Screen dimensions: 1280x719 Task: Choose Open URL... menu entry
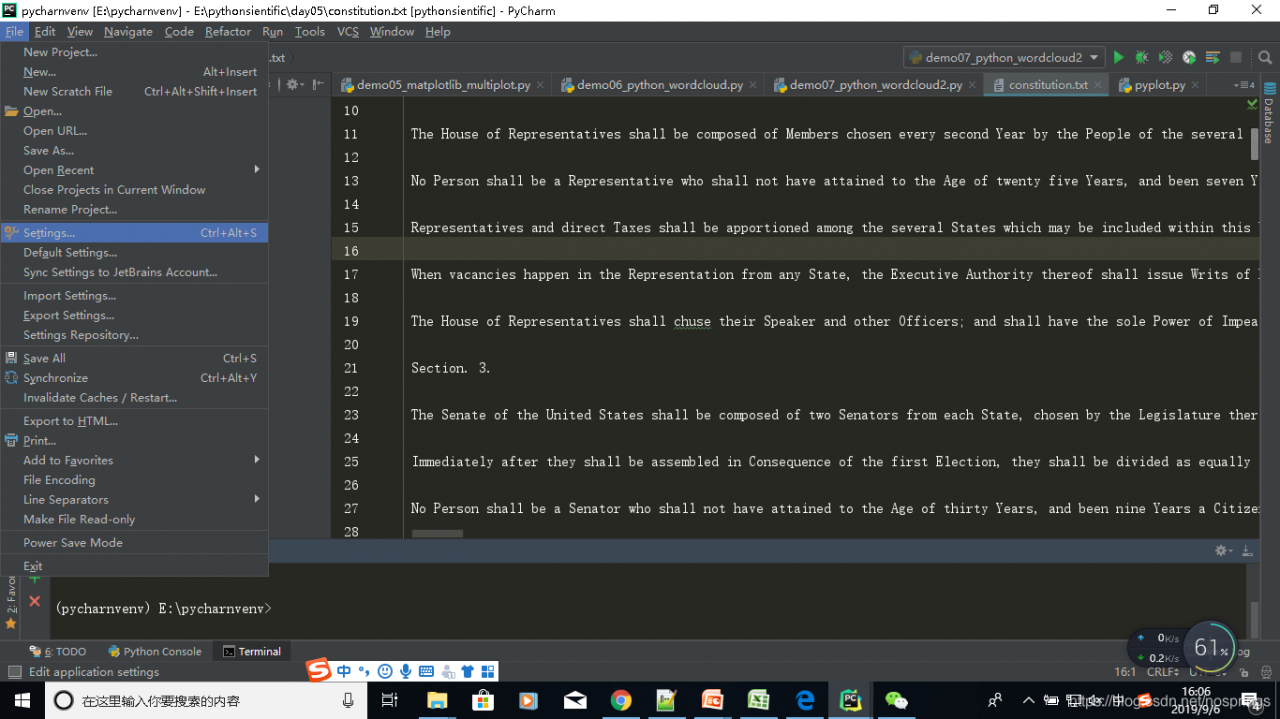pyautogui.click(x=134, y=131)
